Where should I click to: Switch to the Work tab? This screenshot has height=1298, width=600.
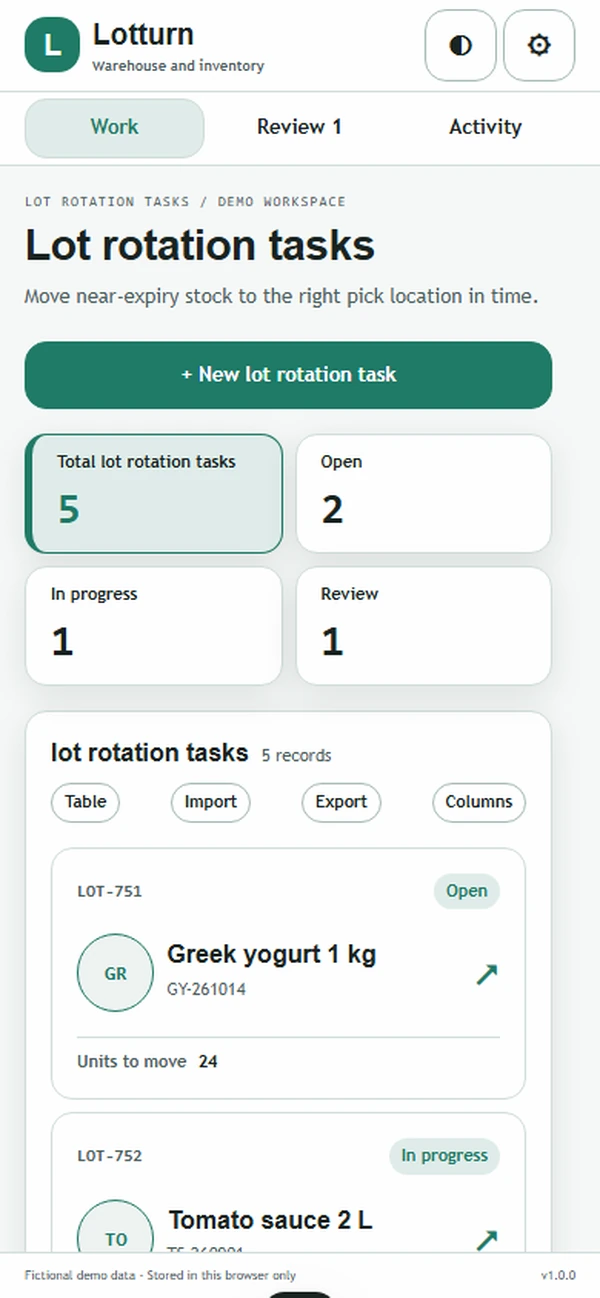(x=114, y=127)
